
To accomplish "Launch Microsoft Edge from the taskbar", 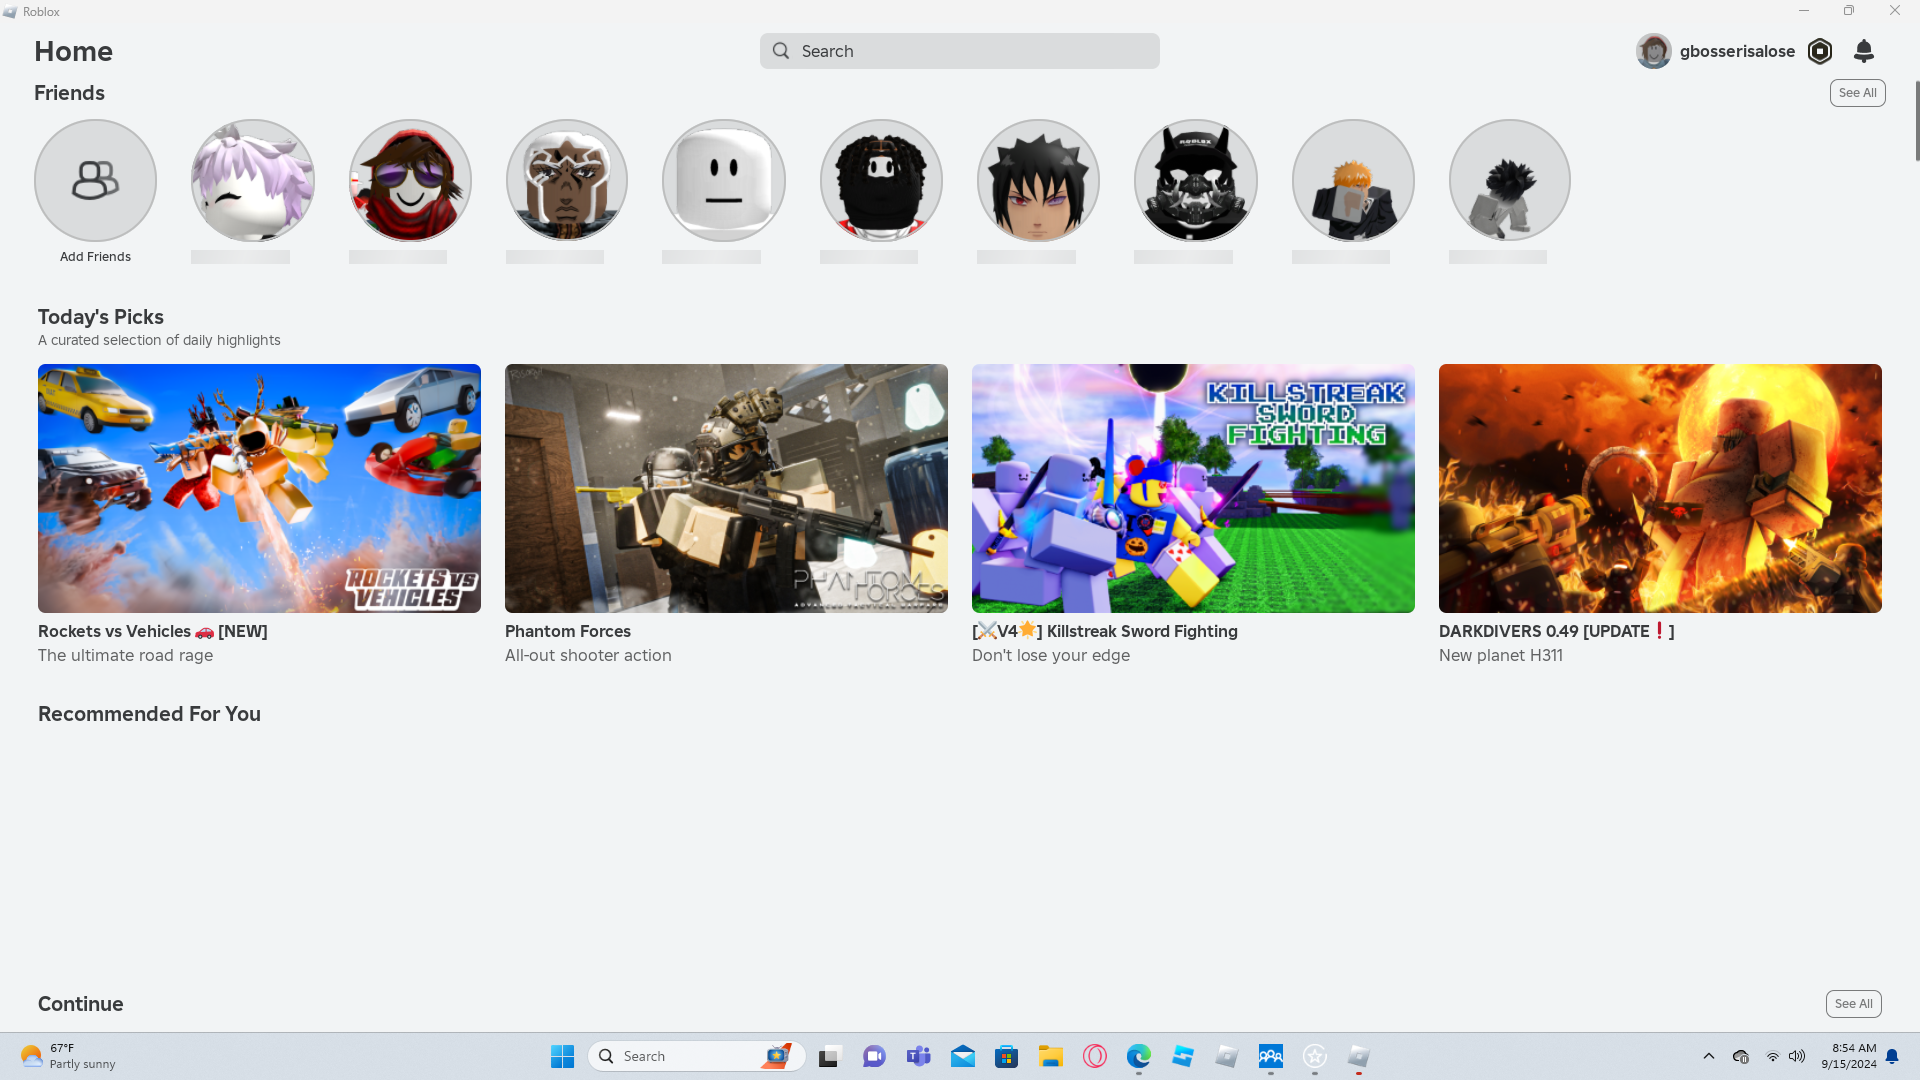I will pyautogui.click(x=1139, y=1056).
